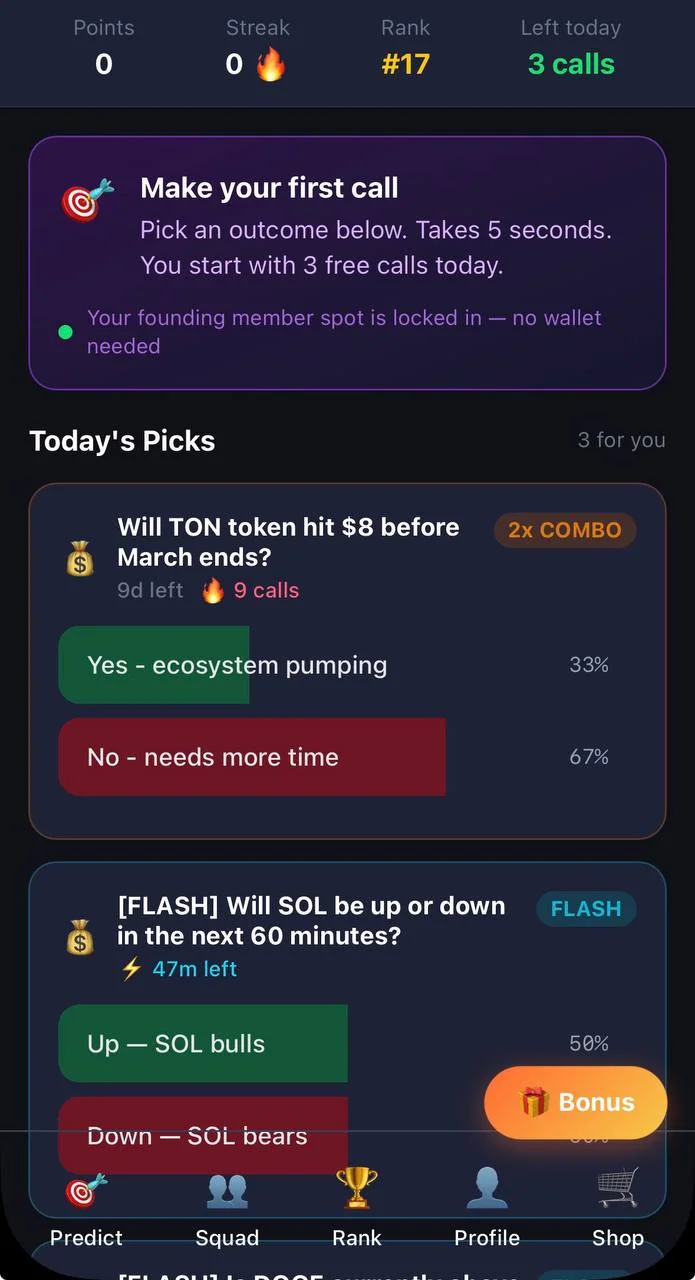This screenshot has height=1280, width=695.
Task: Open the TON token $8 question title
Action: (x=289, y=541)
